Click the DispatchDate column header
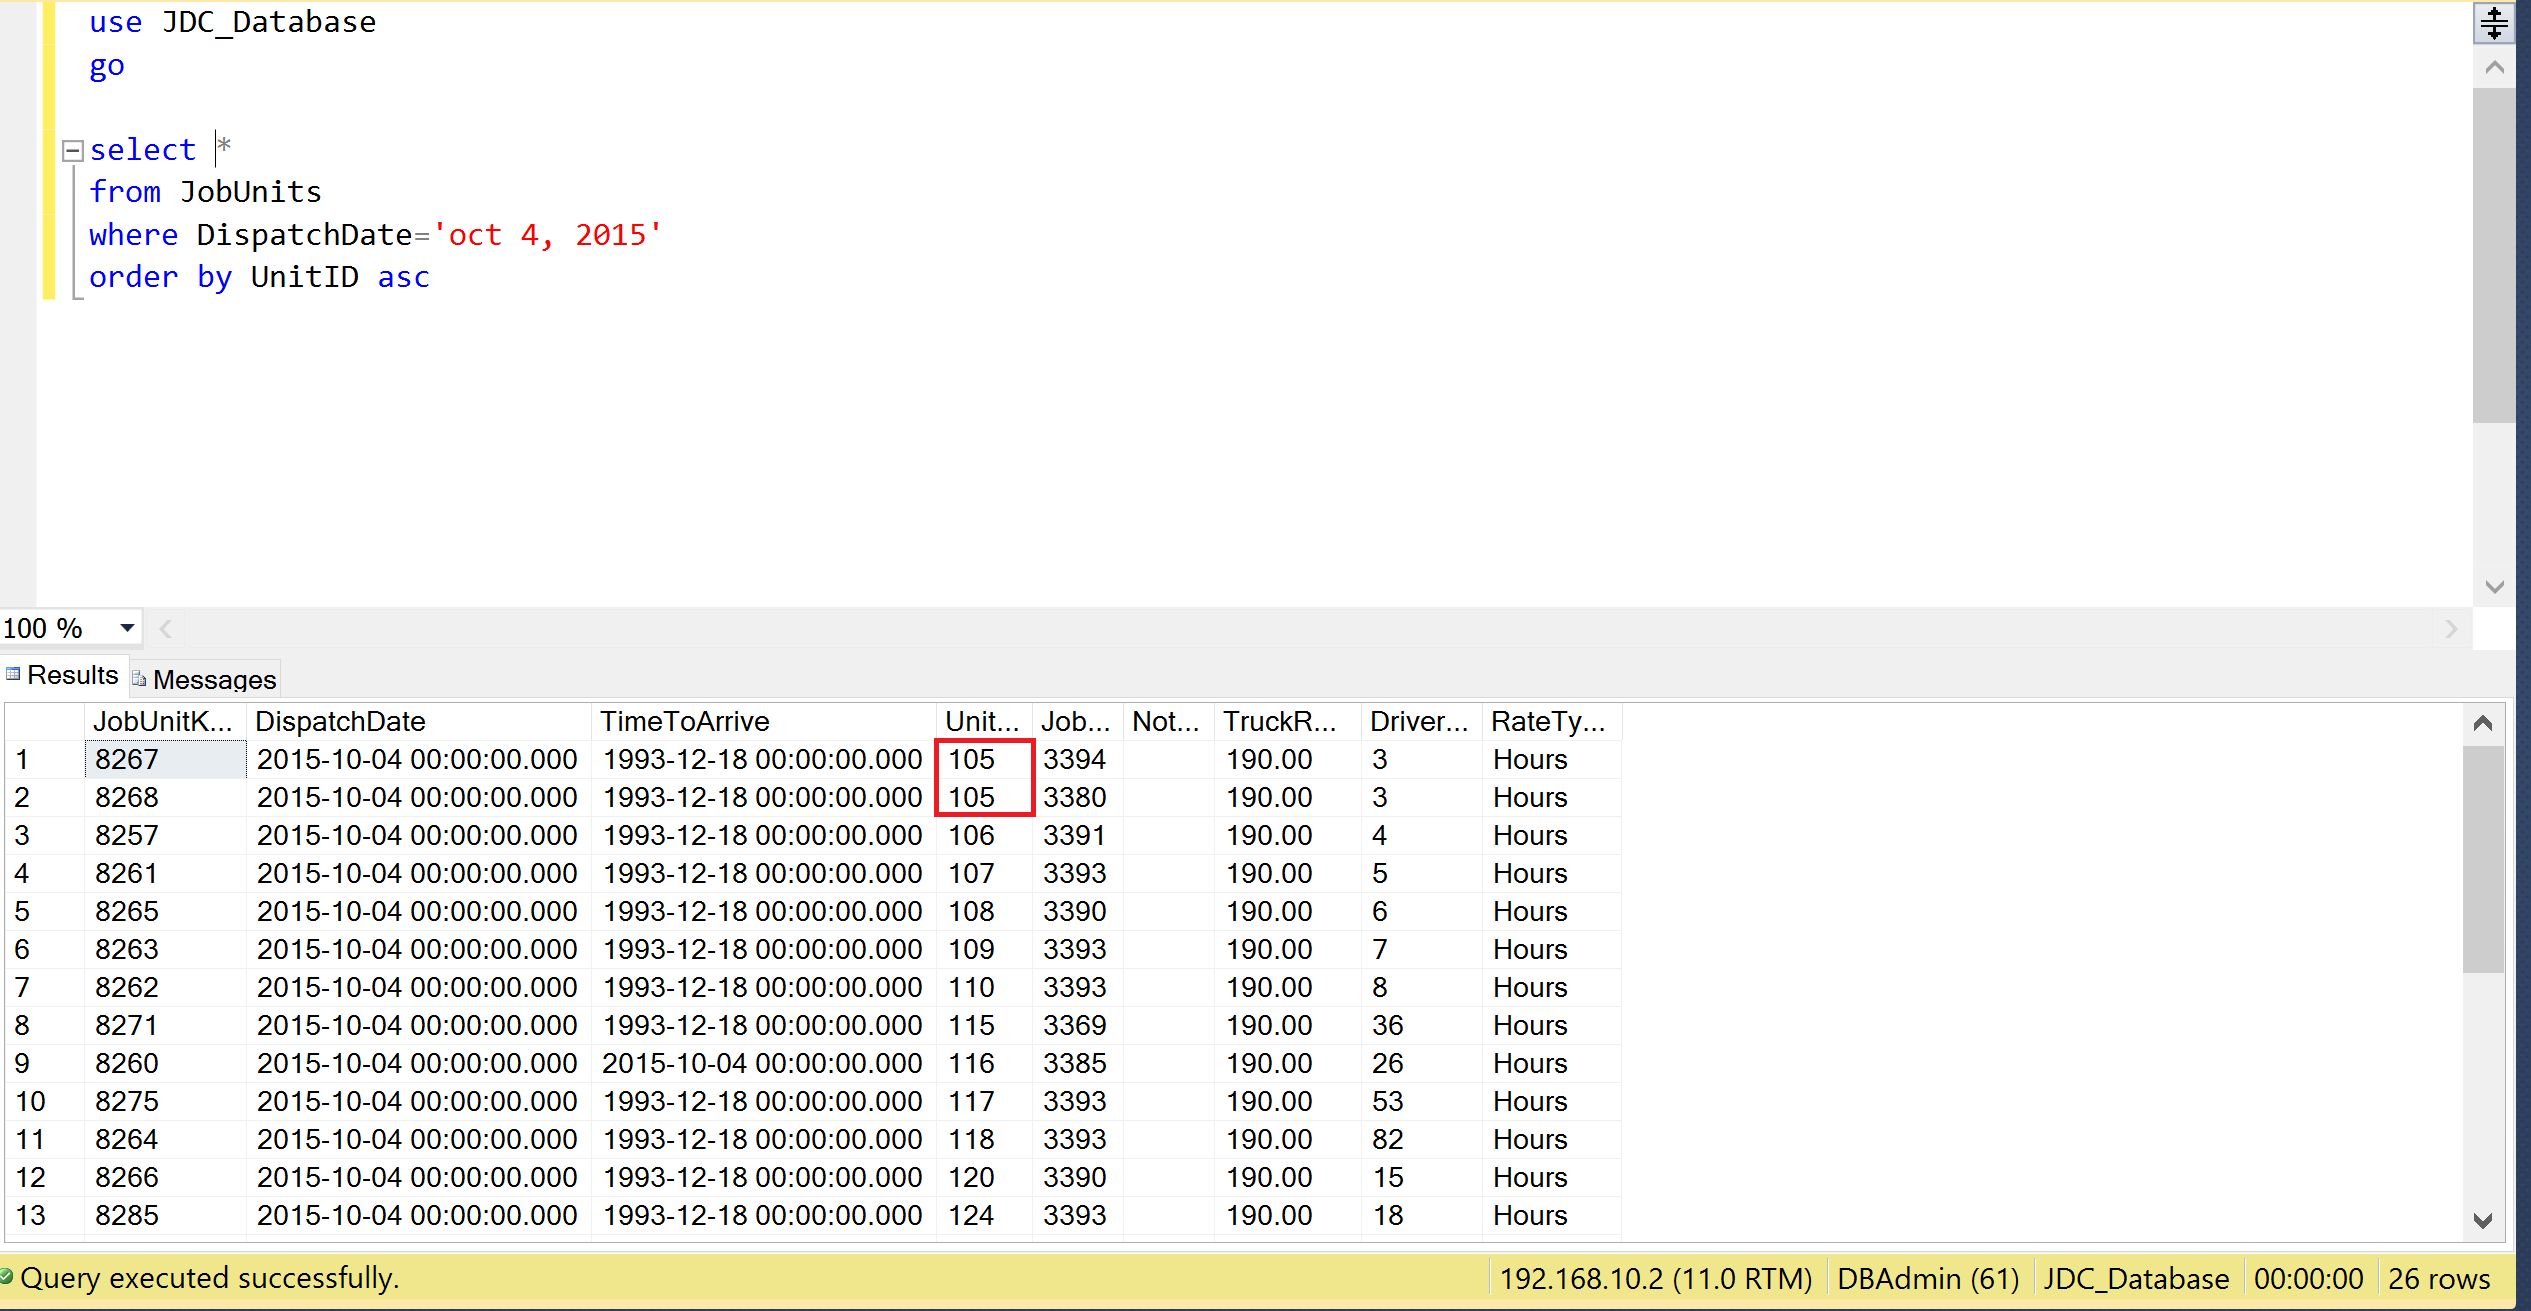Image resolution: width=2531 pixels, height=1311 pixels. pyautogui.click(x=340, y=721)
